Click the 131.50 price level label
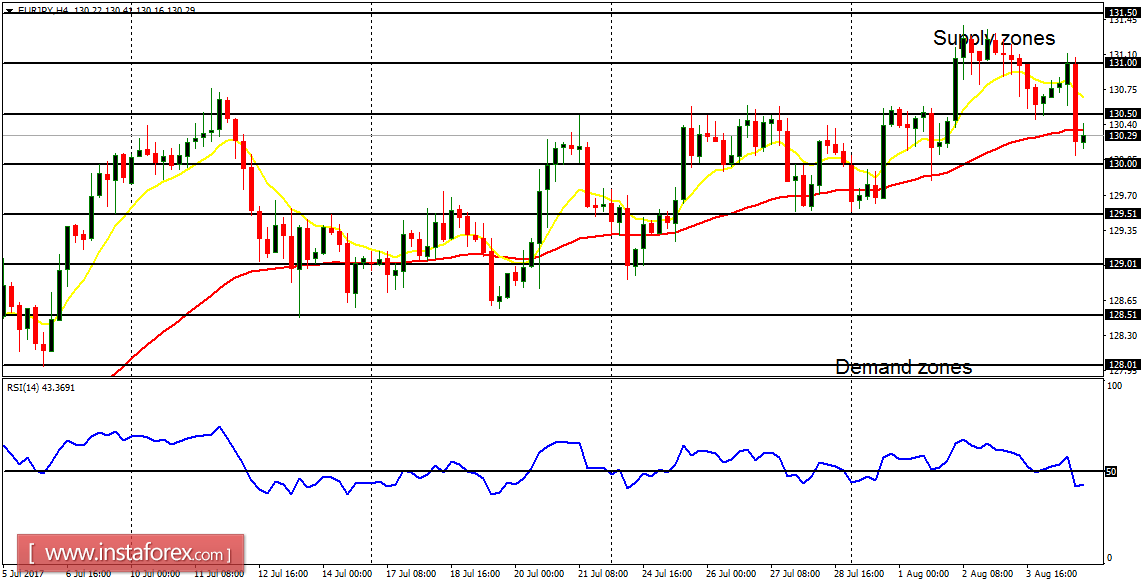This screenshot has width=1143, height=585. click(x=1121, y=13)
